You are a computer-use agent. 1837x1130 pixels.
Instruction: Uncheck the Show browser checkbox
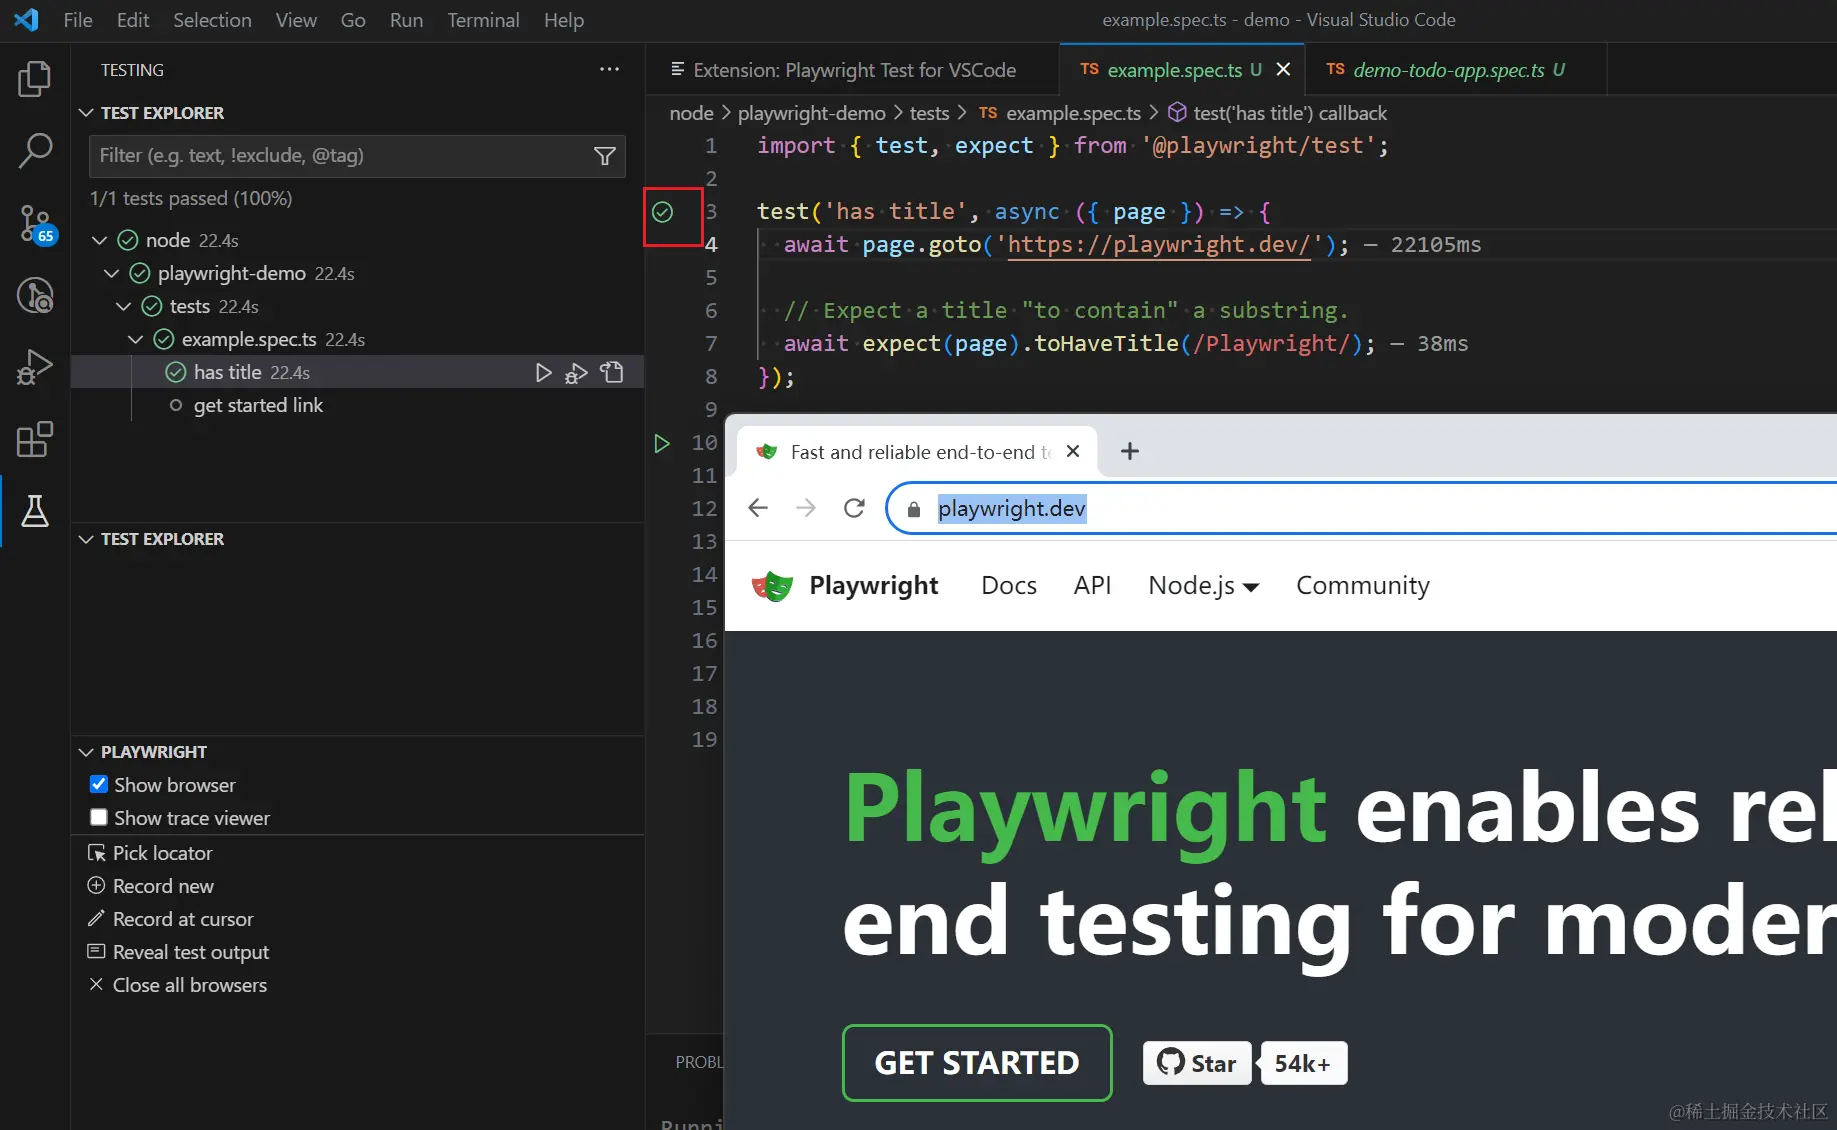pyautogui.click(x=99, y=785)
